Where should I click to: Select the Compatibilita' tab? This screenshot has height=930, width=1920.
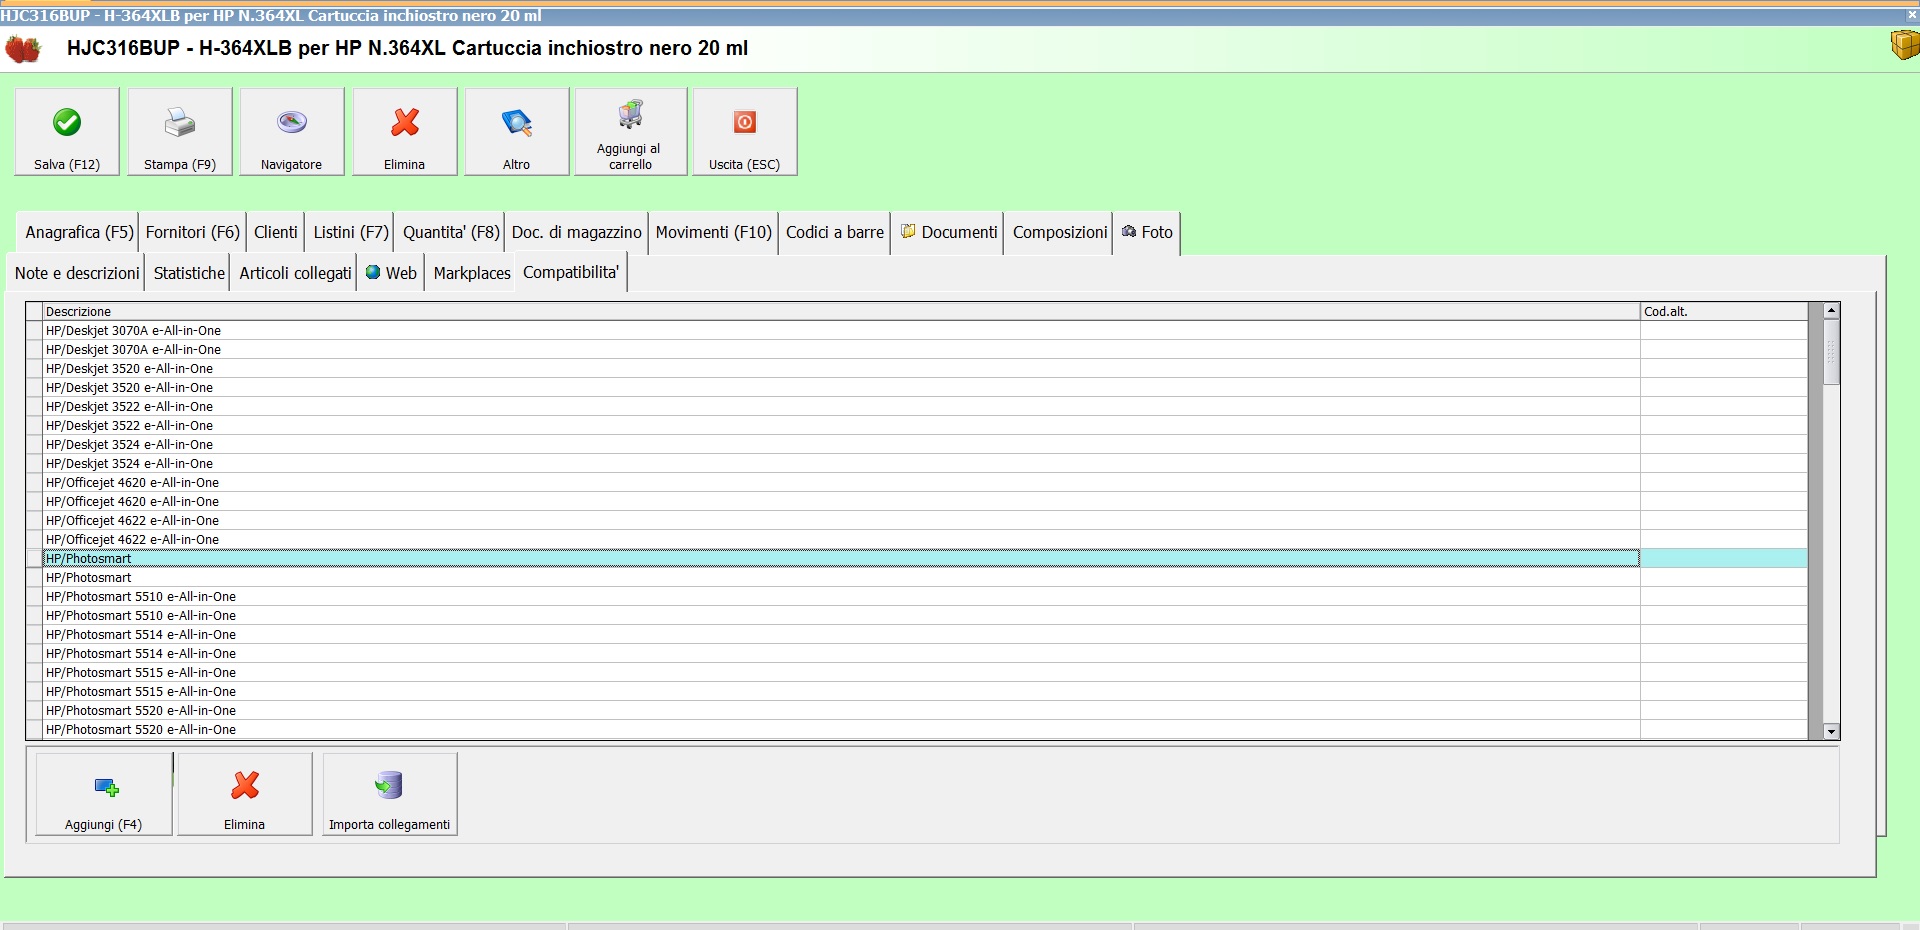571,272
